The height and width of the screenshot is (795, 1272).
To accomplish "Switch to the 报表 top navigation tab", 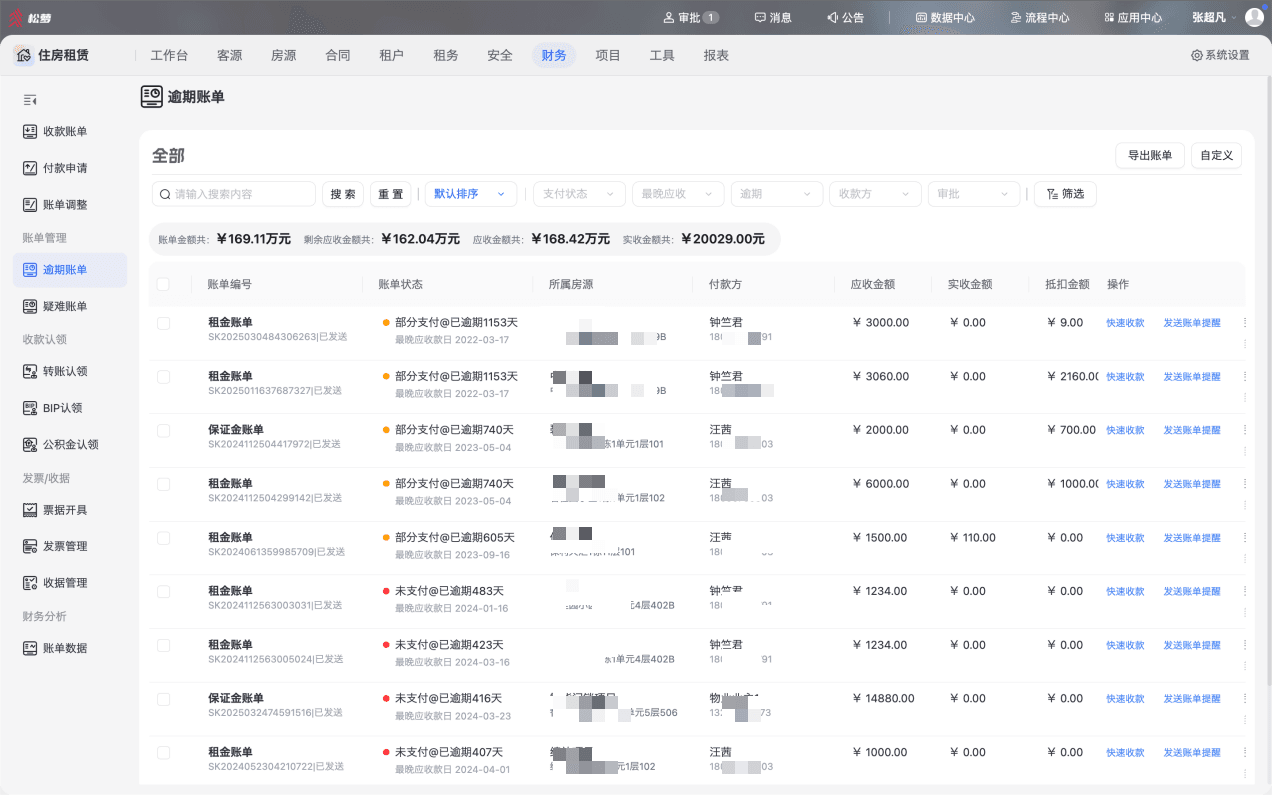I will click(716, 56).
